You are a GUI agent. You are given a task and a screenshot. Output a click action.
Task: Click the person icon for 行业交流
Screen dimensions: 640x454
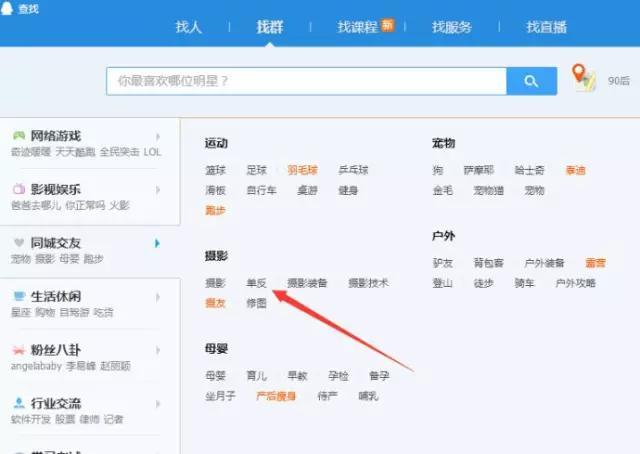pyautogui.click(x=19, y=403)
